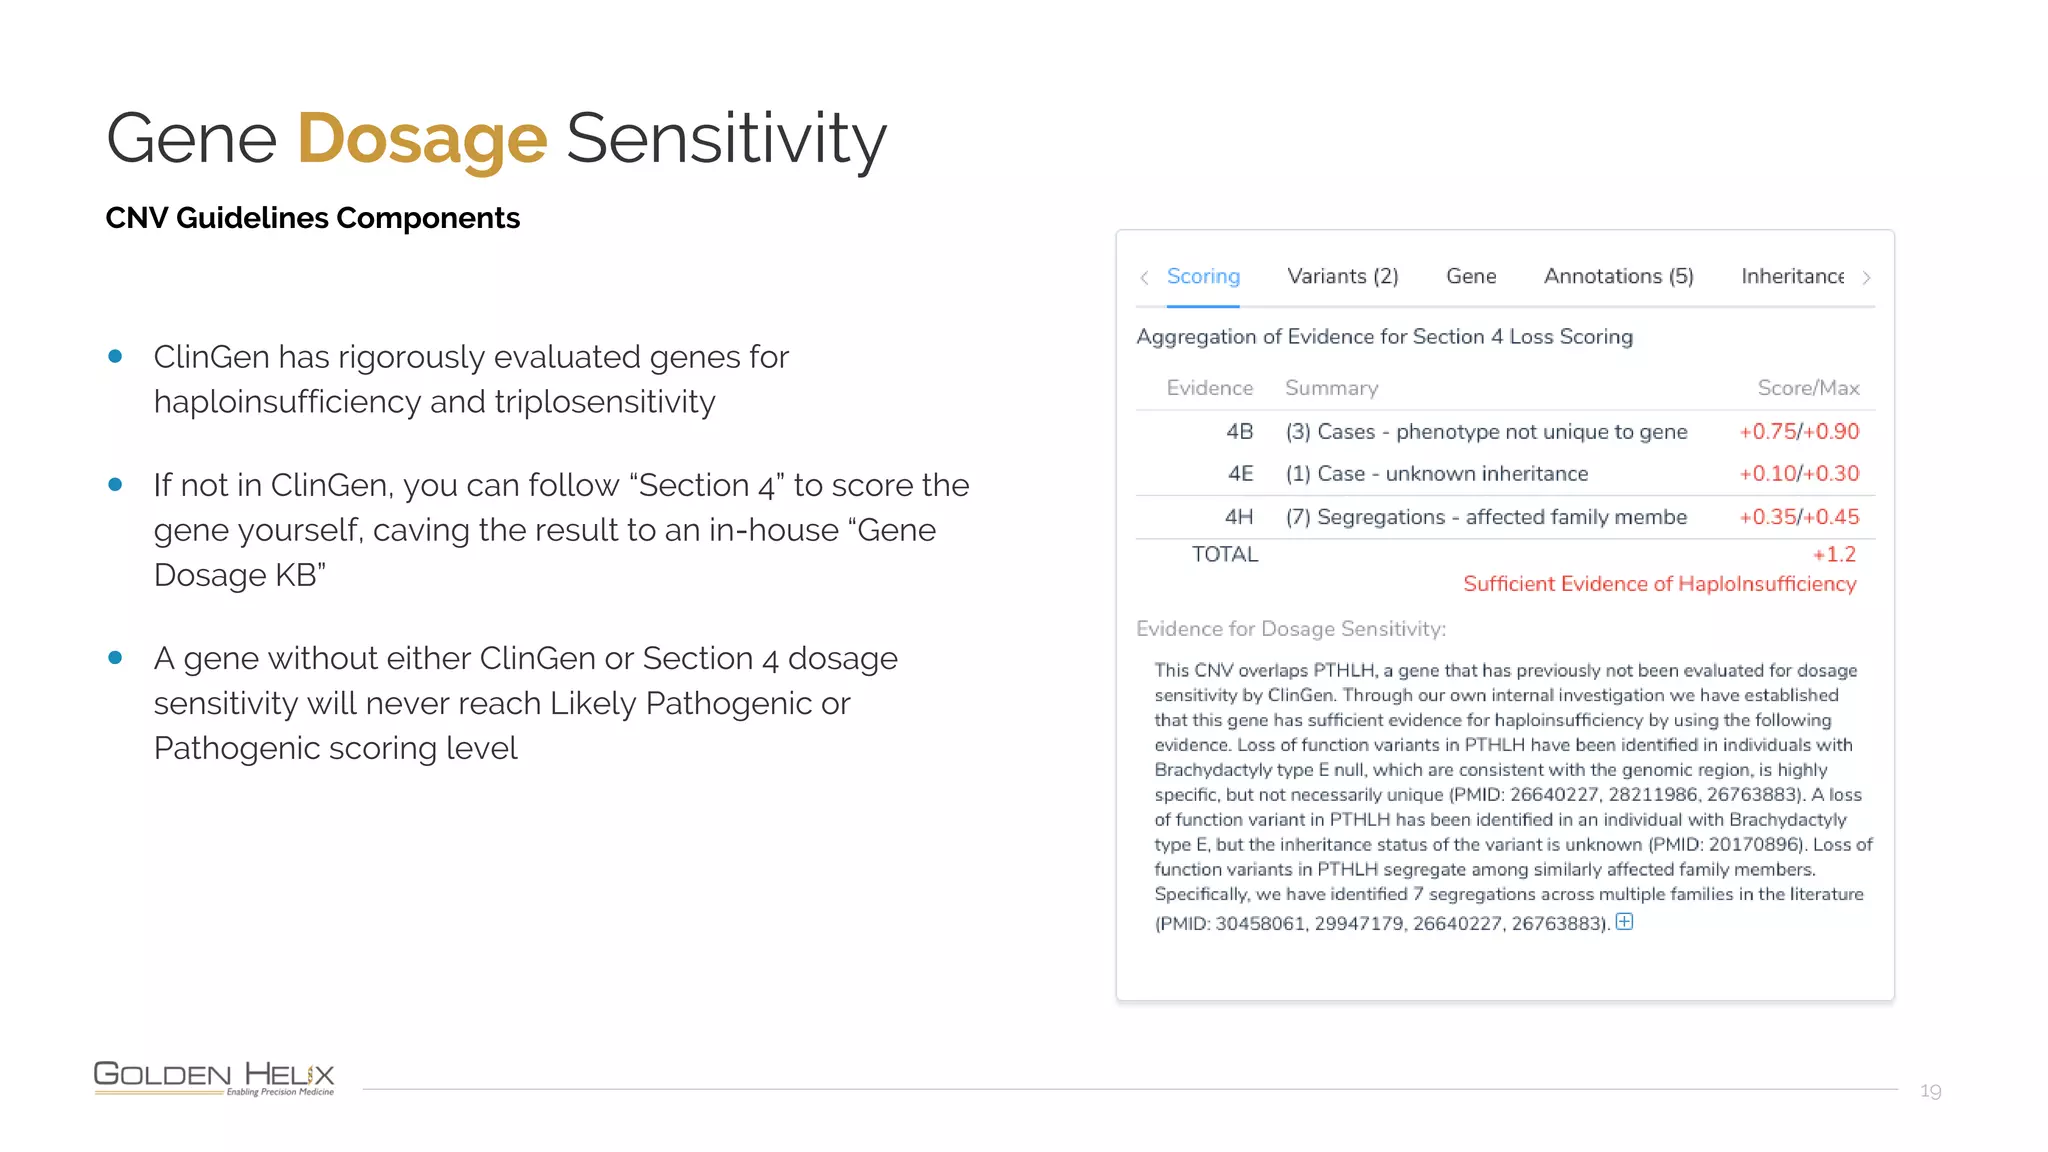Click Sufficient Evidence of Haploinsufficiency text
Image resolution: width=2048 pixels, height=1152 pixels.
[x=1659, y=584]
